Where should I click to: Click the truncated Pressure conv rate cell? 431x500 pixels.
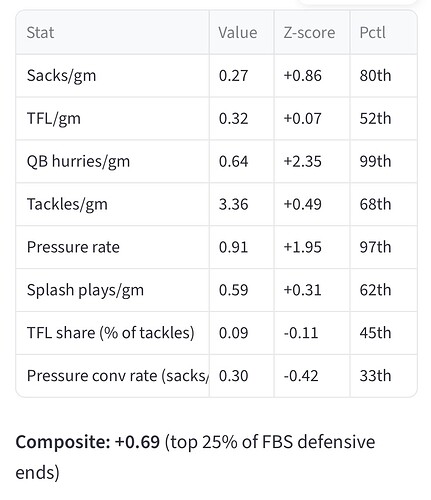112,376
